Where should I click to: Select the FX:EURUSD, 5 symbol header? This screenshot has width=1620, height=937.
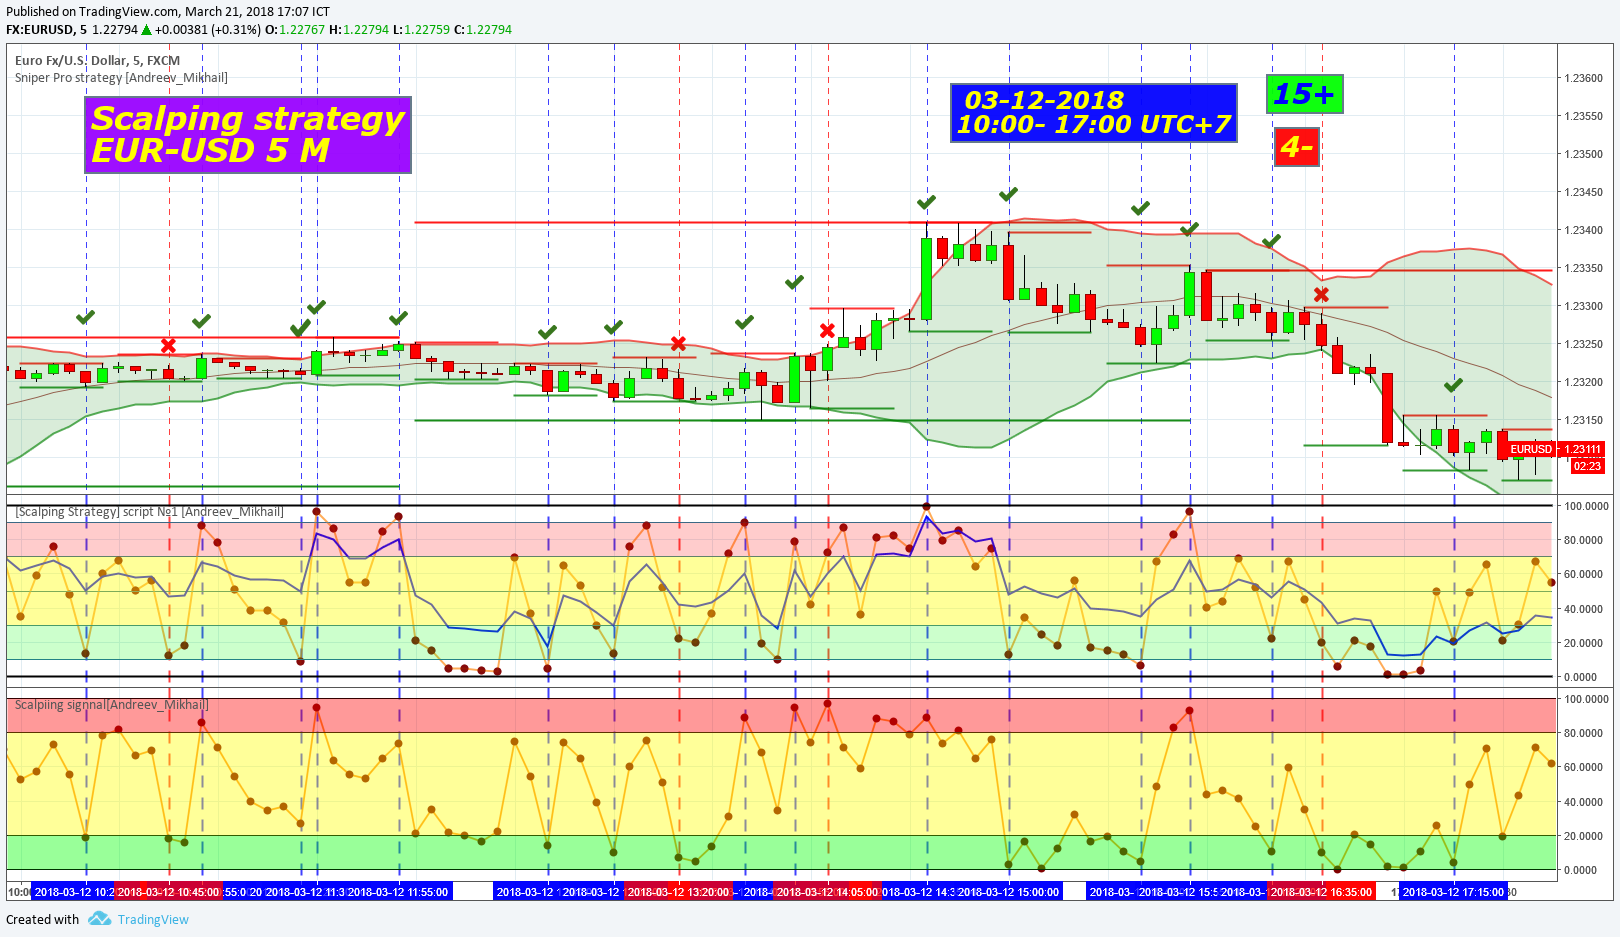(x=46, y=30)
